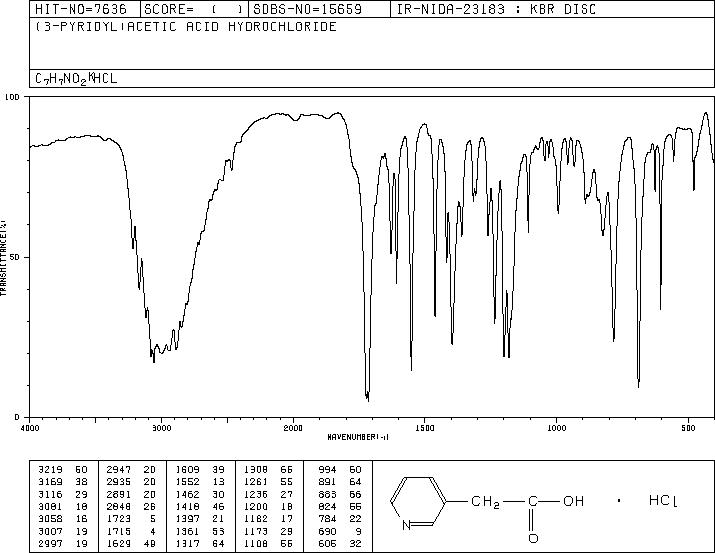Screen dimensions: 715x553
Task: Click the 3081 peak entry in table
Action: [x=63, y=506]
